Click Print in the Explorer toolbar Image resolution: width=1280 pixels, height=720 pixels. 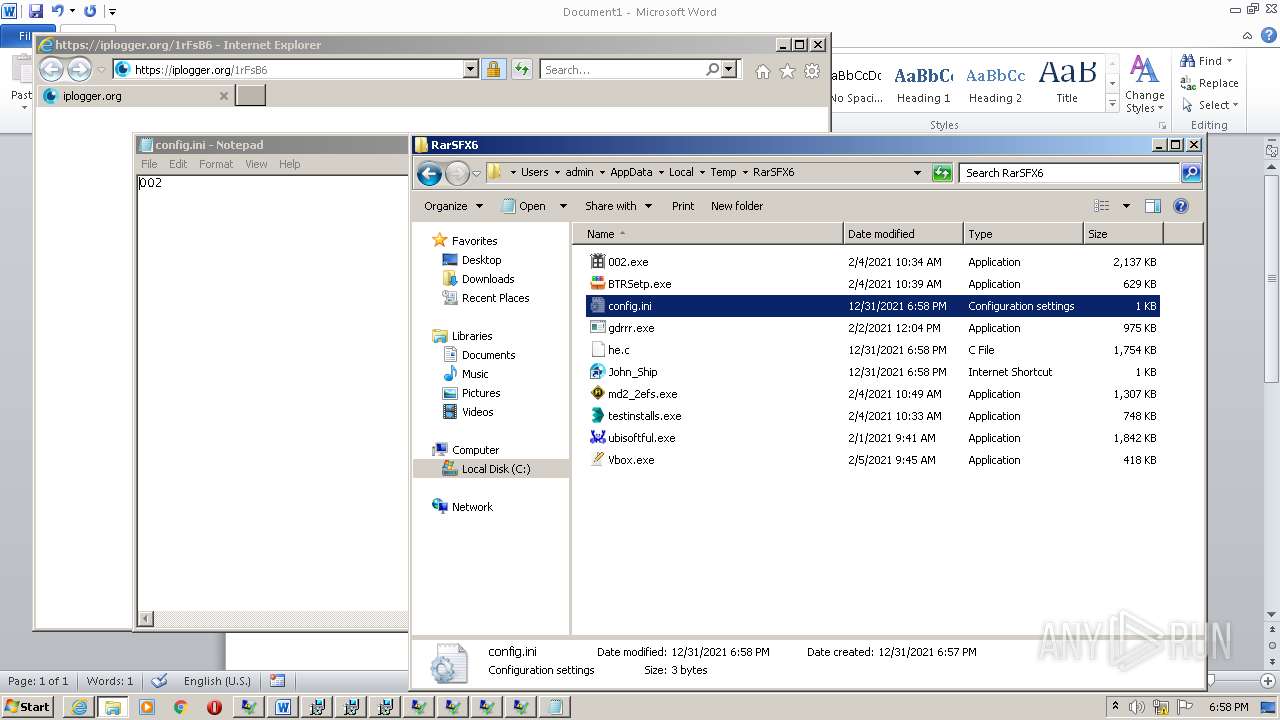[x=683, y=206]
